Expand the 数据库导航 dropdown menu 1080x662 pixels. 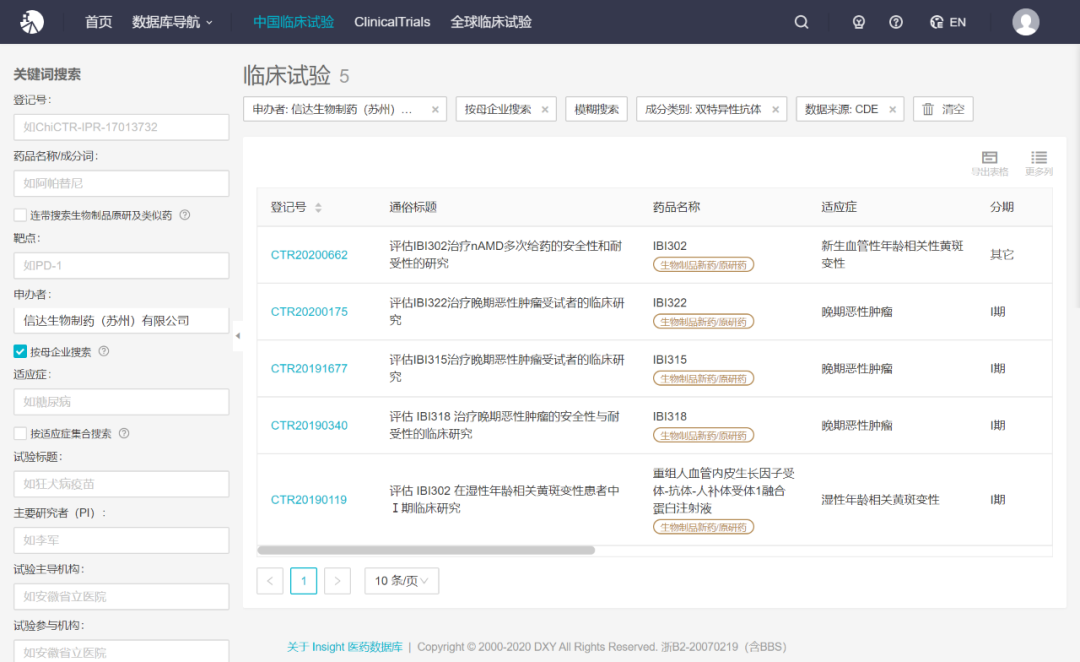point(172,22)
